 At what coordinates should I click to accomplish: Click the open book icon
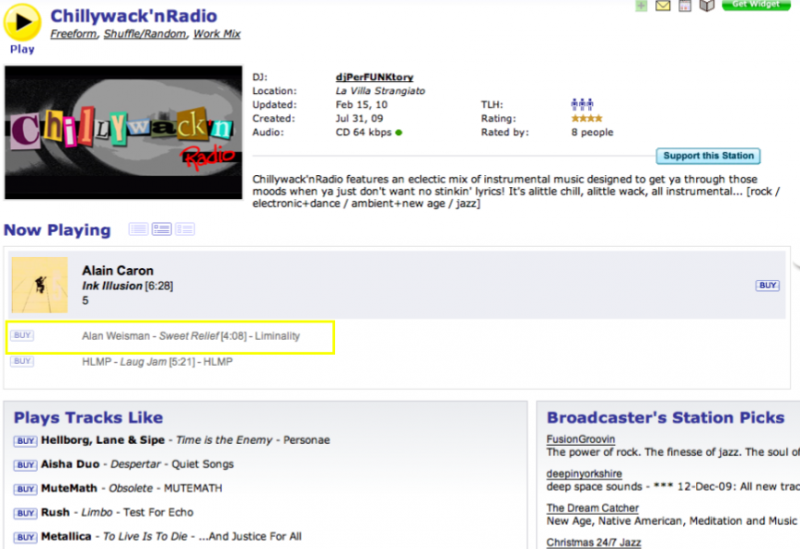(707, 6)
